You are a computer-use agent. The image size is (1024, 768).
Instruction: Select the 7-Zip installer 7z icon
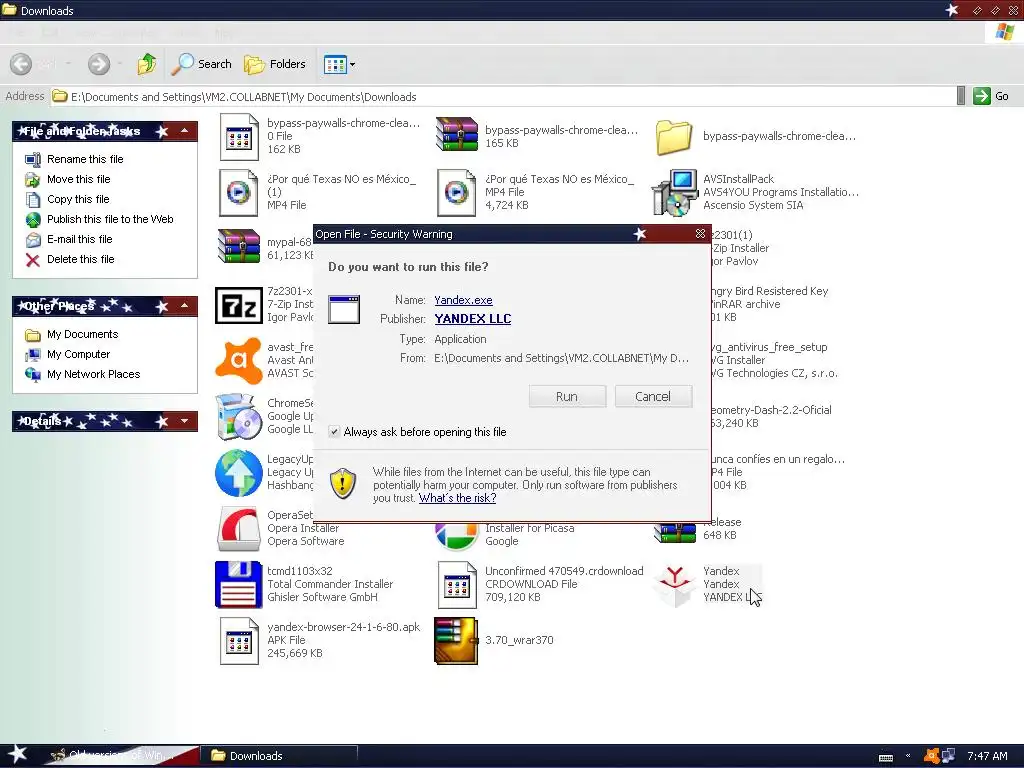tap(238, 305)
